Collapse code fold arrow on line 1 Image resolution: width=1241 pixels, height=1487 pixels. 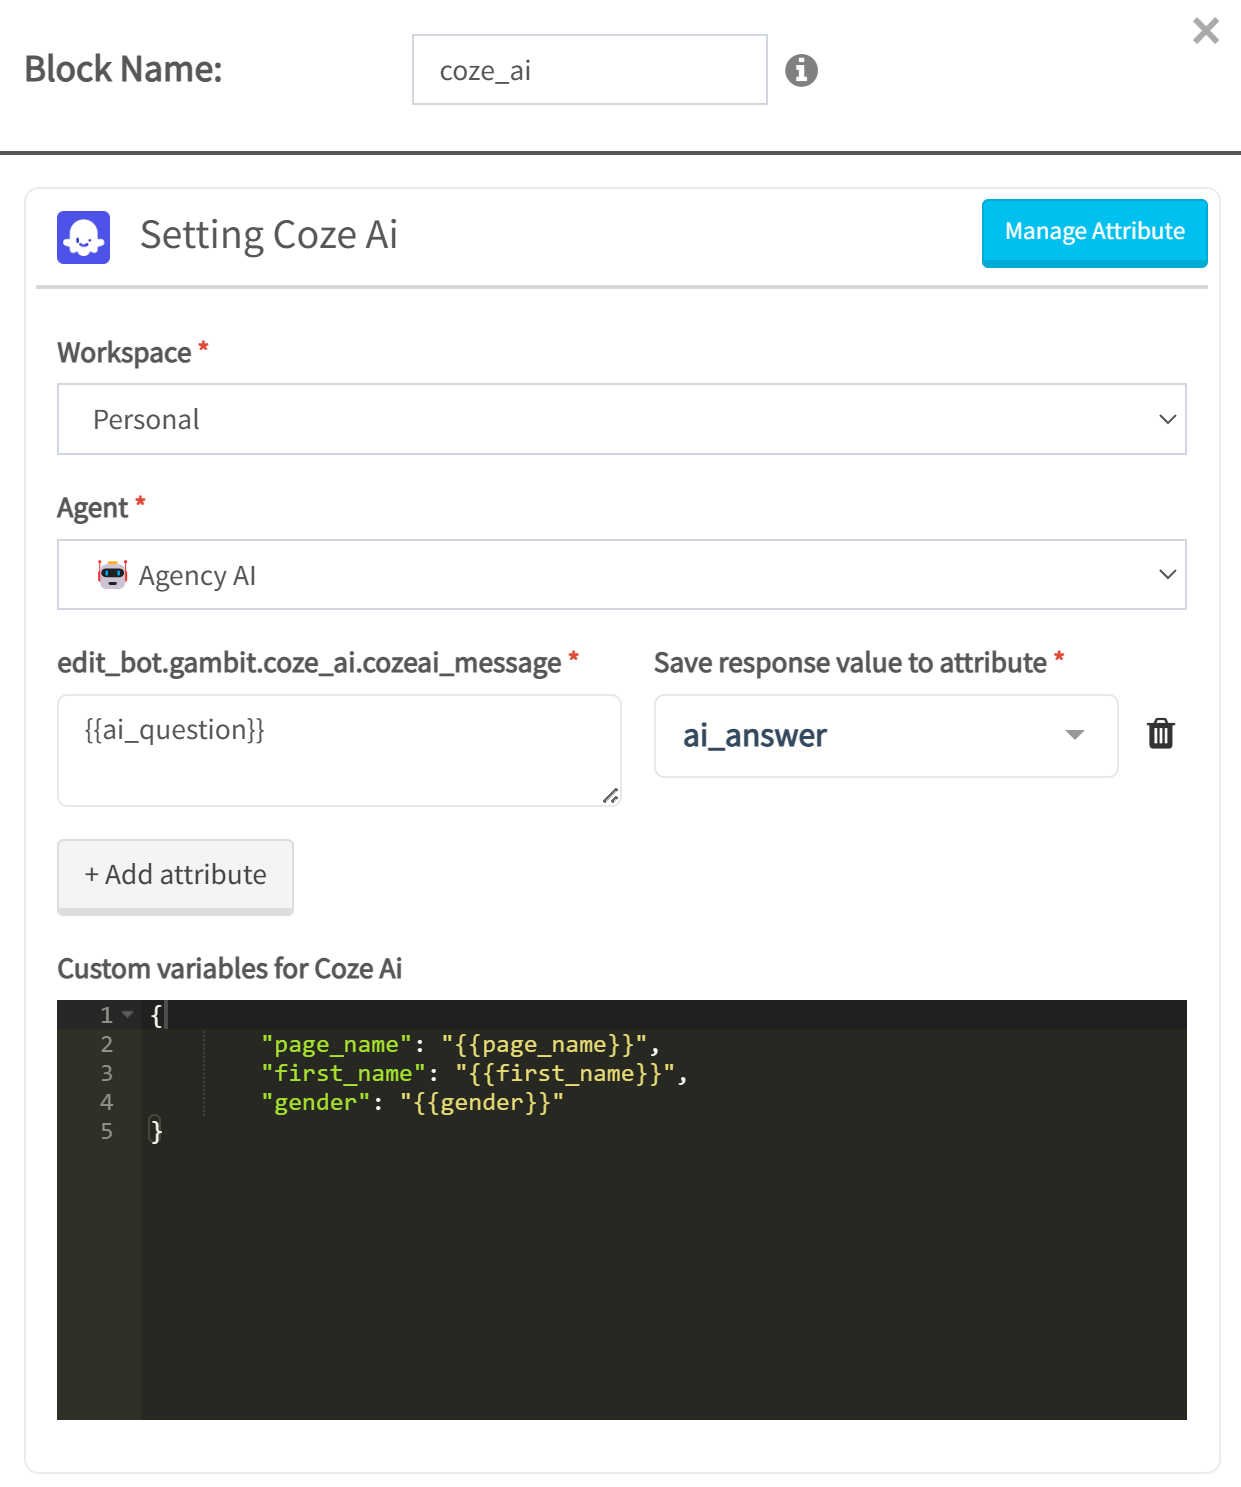point(127,1015)
